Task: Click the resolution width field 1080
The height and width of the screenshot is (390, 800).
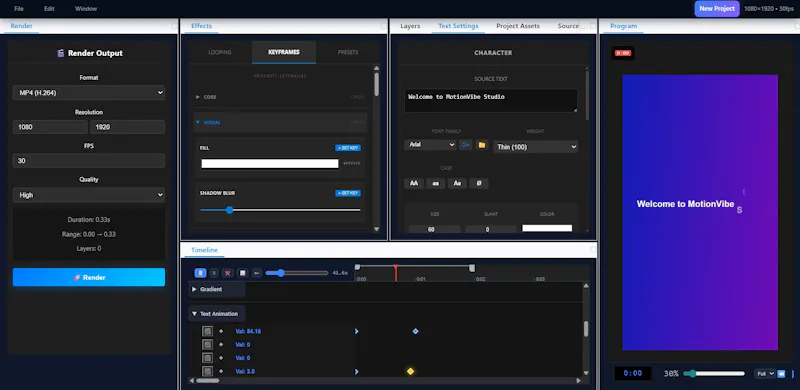Action: tap(50, 127)
